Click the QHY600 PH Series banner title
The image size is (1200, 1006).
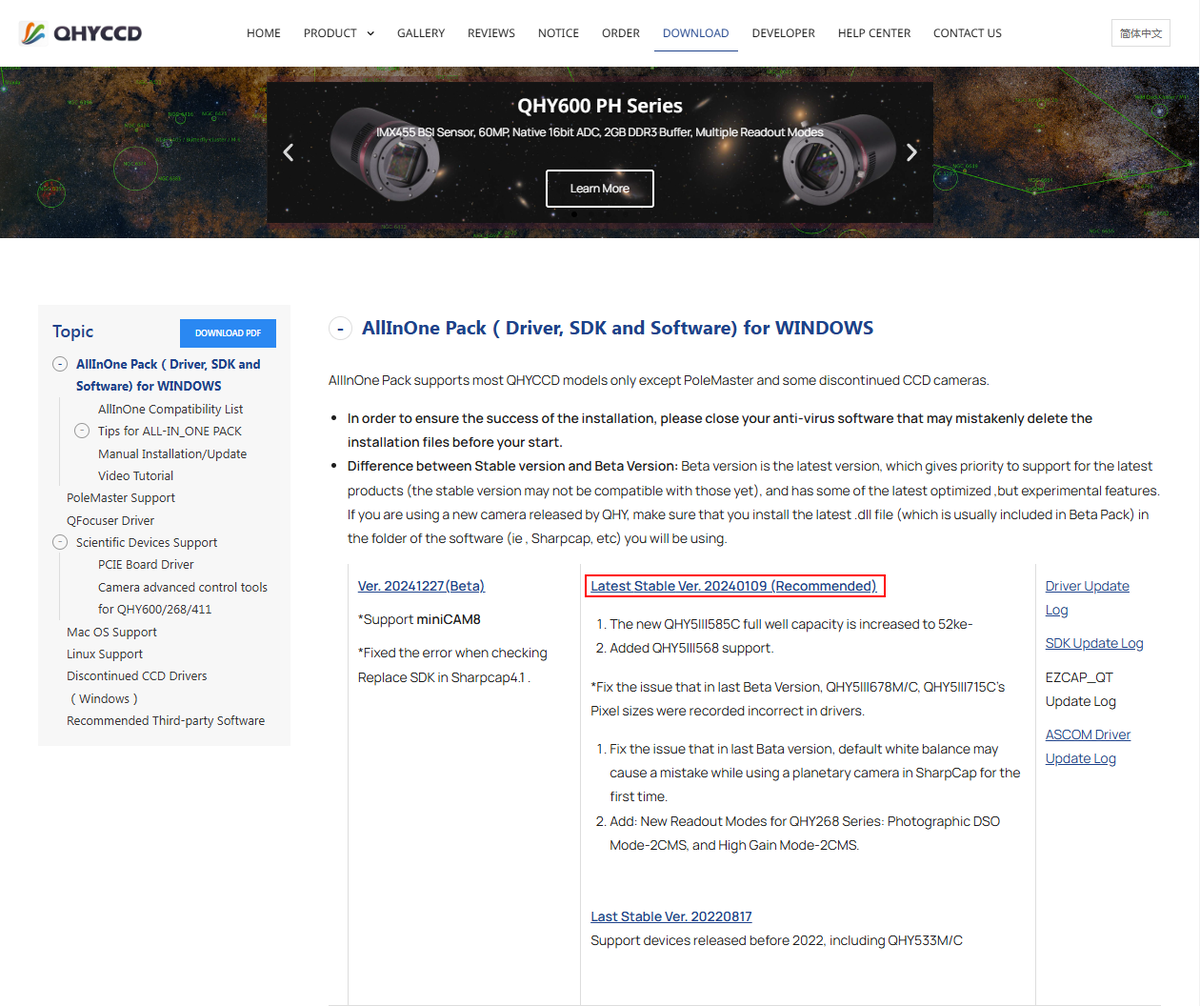click(x=600, y=106)
